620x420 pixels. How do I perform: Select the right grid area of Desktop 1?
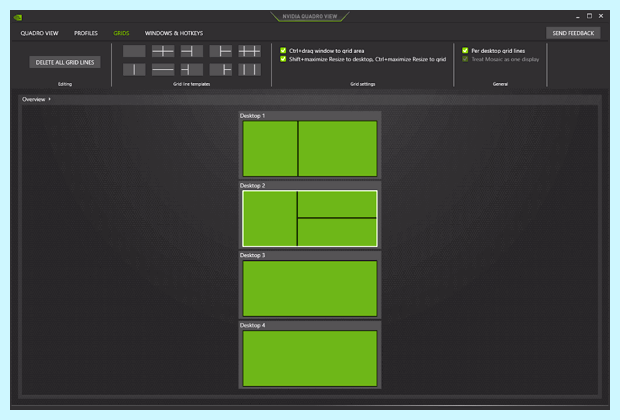[x=338, y=148]
